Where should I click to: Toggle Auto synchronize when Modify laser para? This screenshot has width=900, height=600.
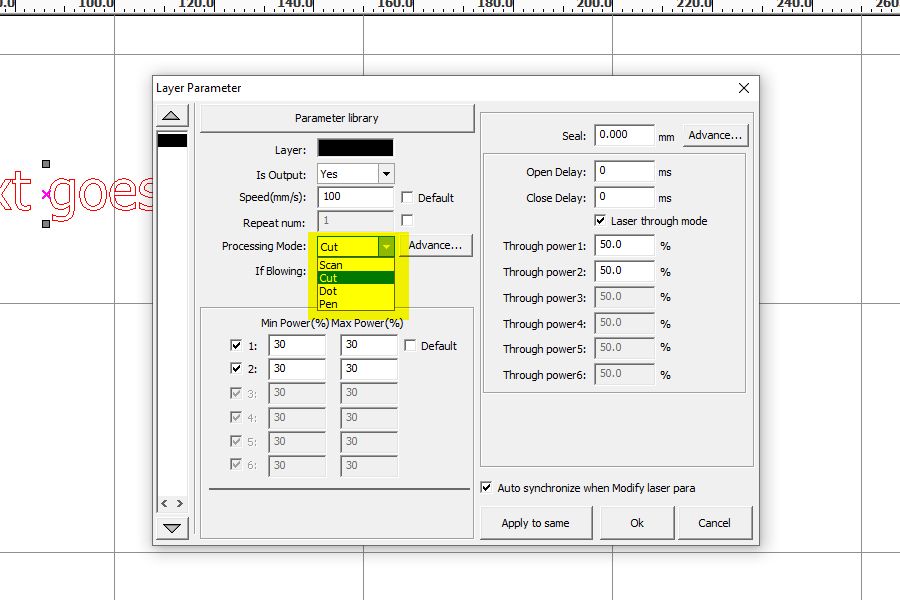click(x=487, y=488)
